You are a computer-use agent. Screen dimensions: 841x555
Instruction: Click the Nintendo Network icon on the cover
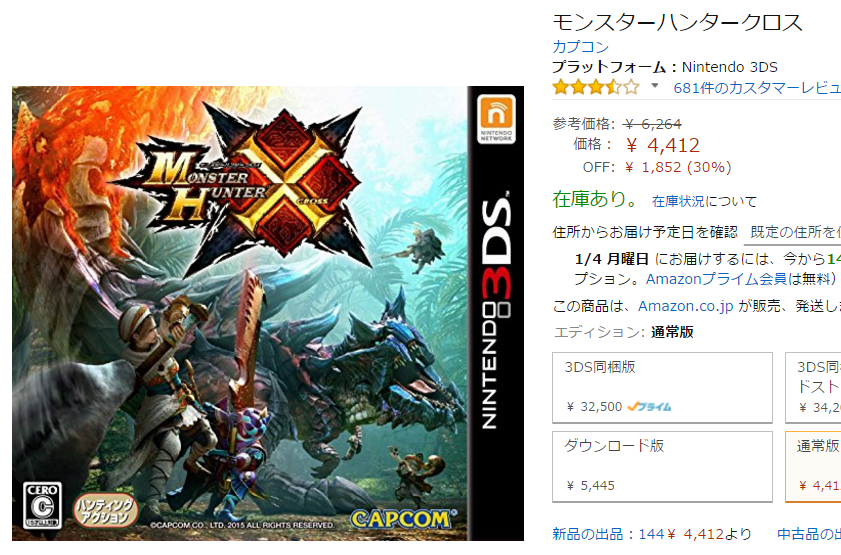coord(496,119)
